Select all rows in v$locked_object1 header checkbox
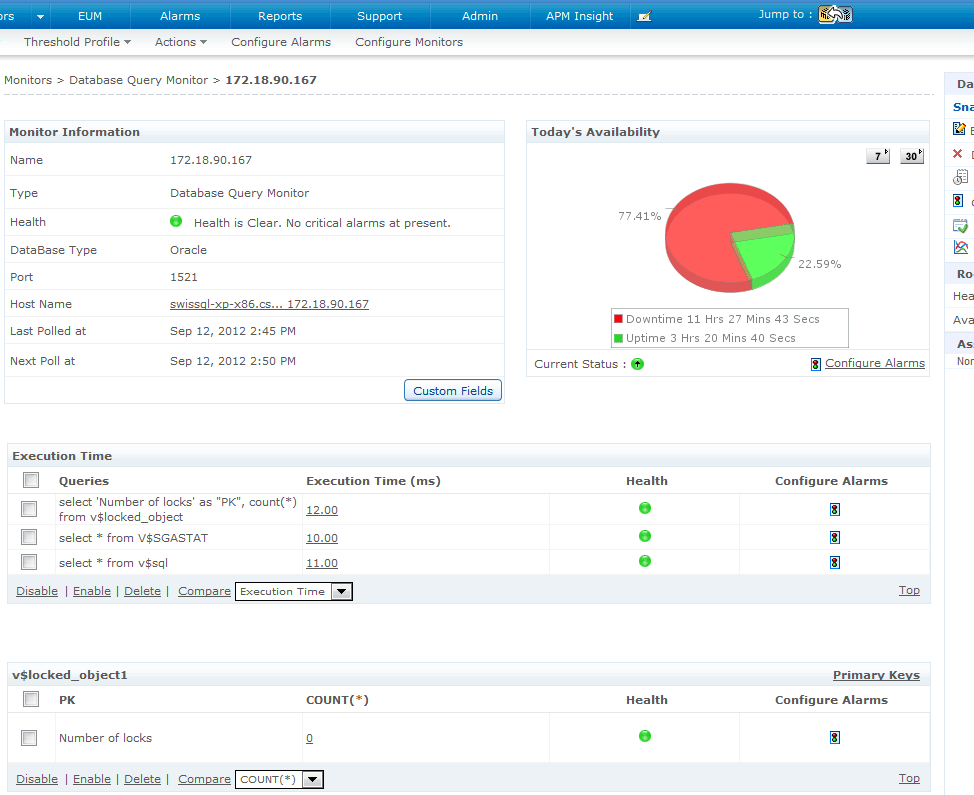 pyautogui.click(x=31, y=699)
